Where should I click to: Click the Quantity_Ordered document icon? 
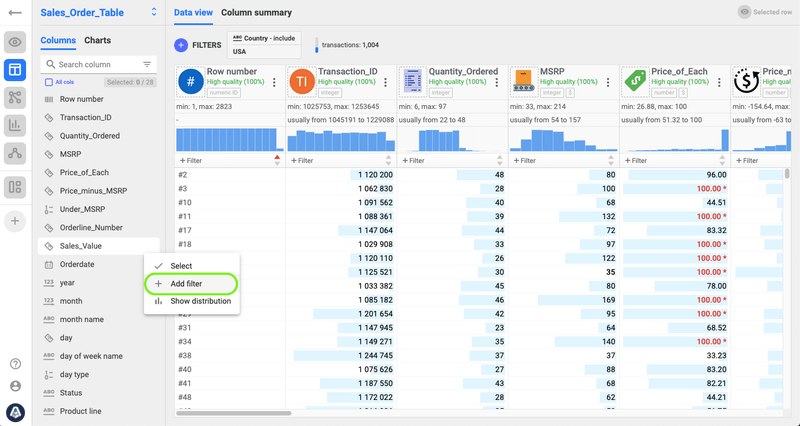413,82
